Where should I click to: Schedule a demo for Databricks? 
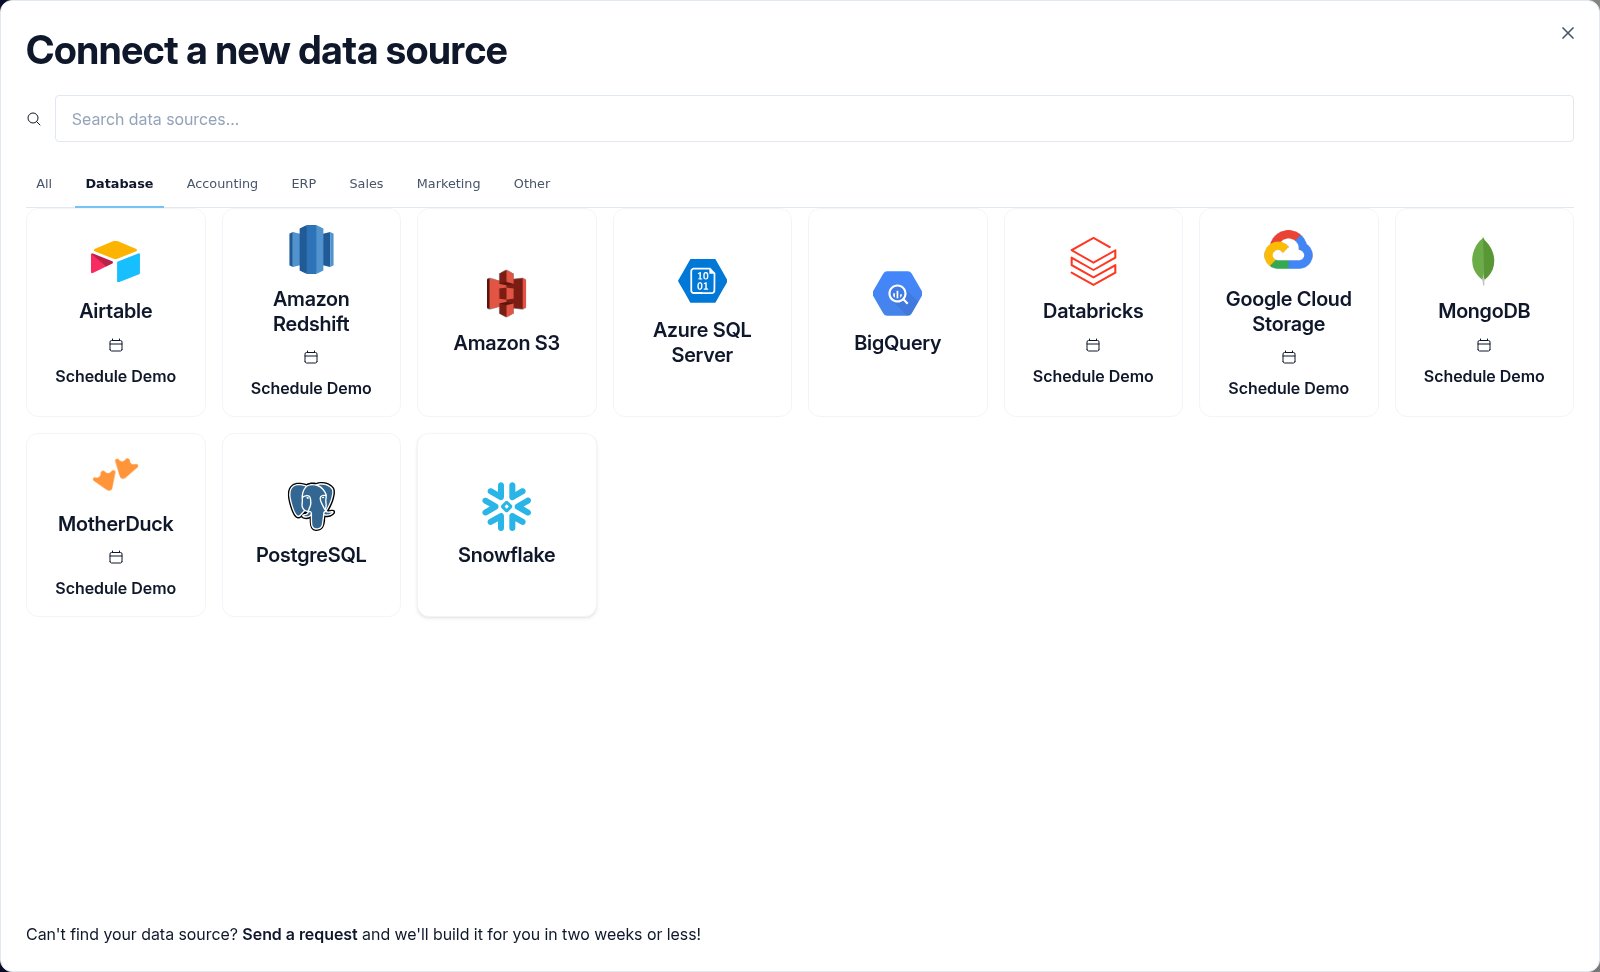pos(1093,376)
